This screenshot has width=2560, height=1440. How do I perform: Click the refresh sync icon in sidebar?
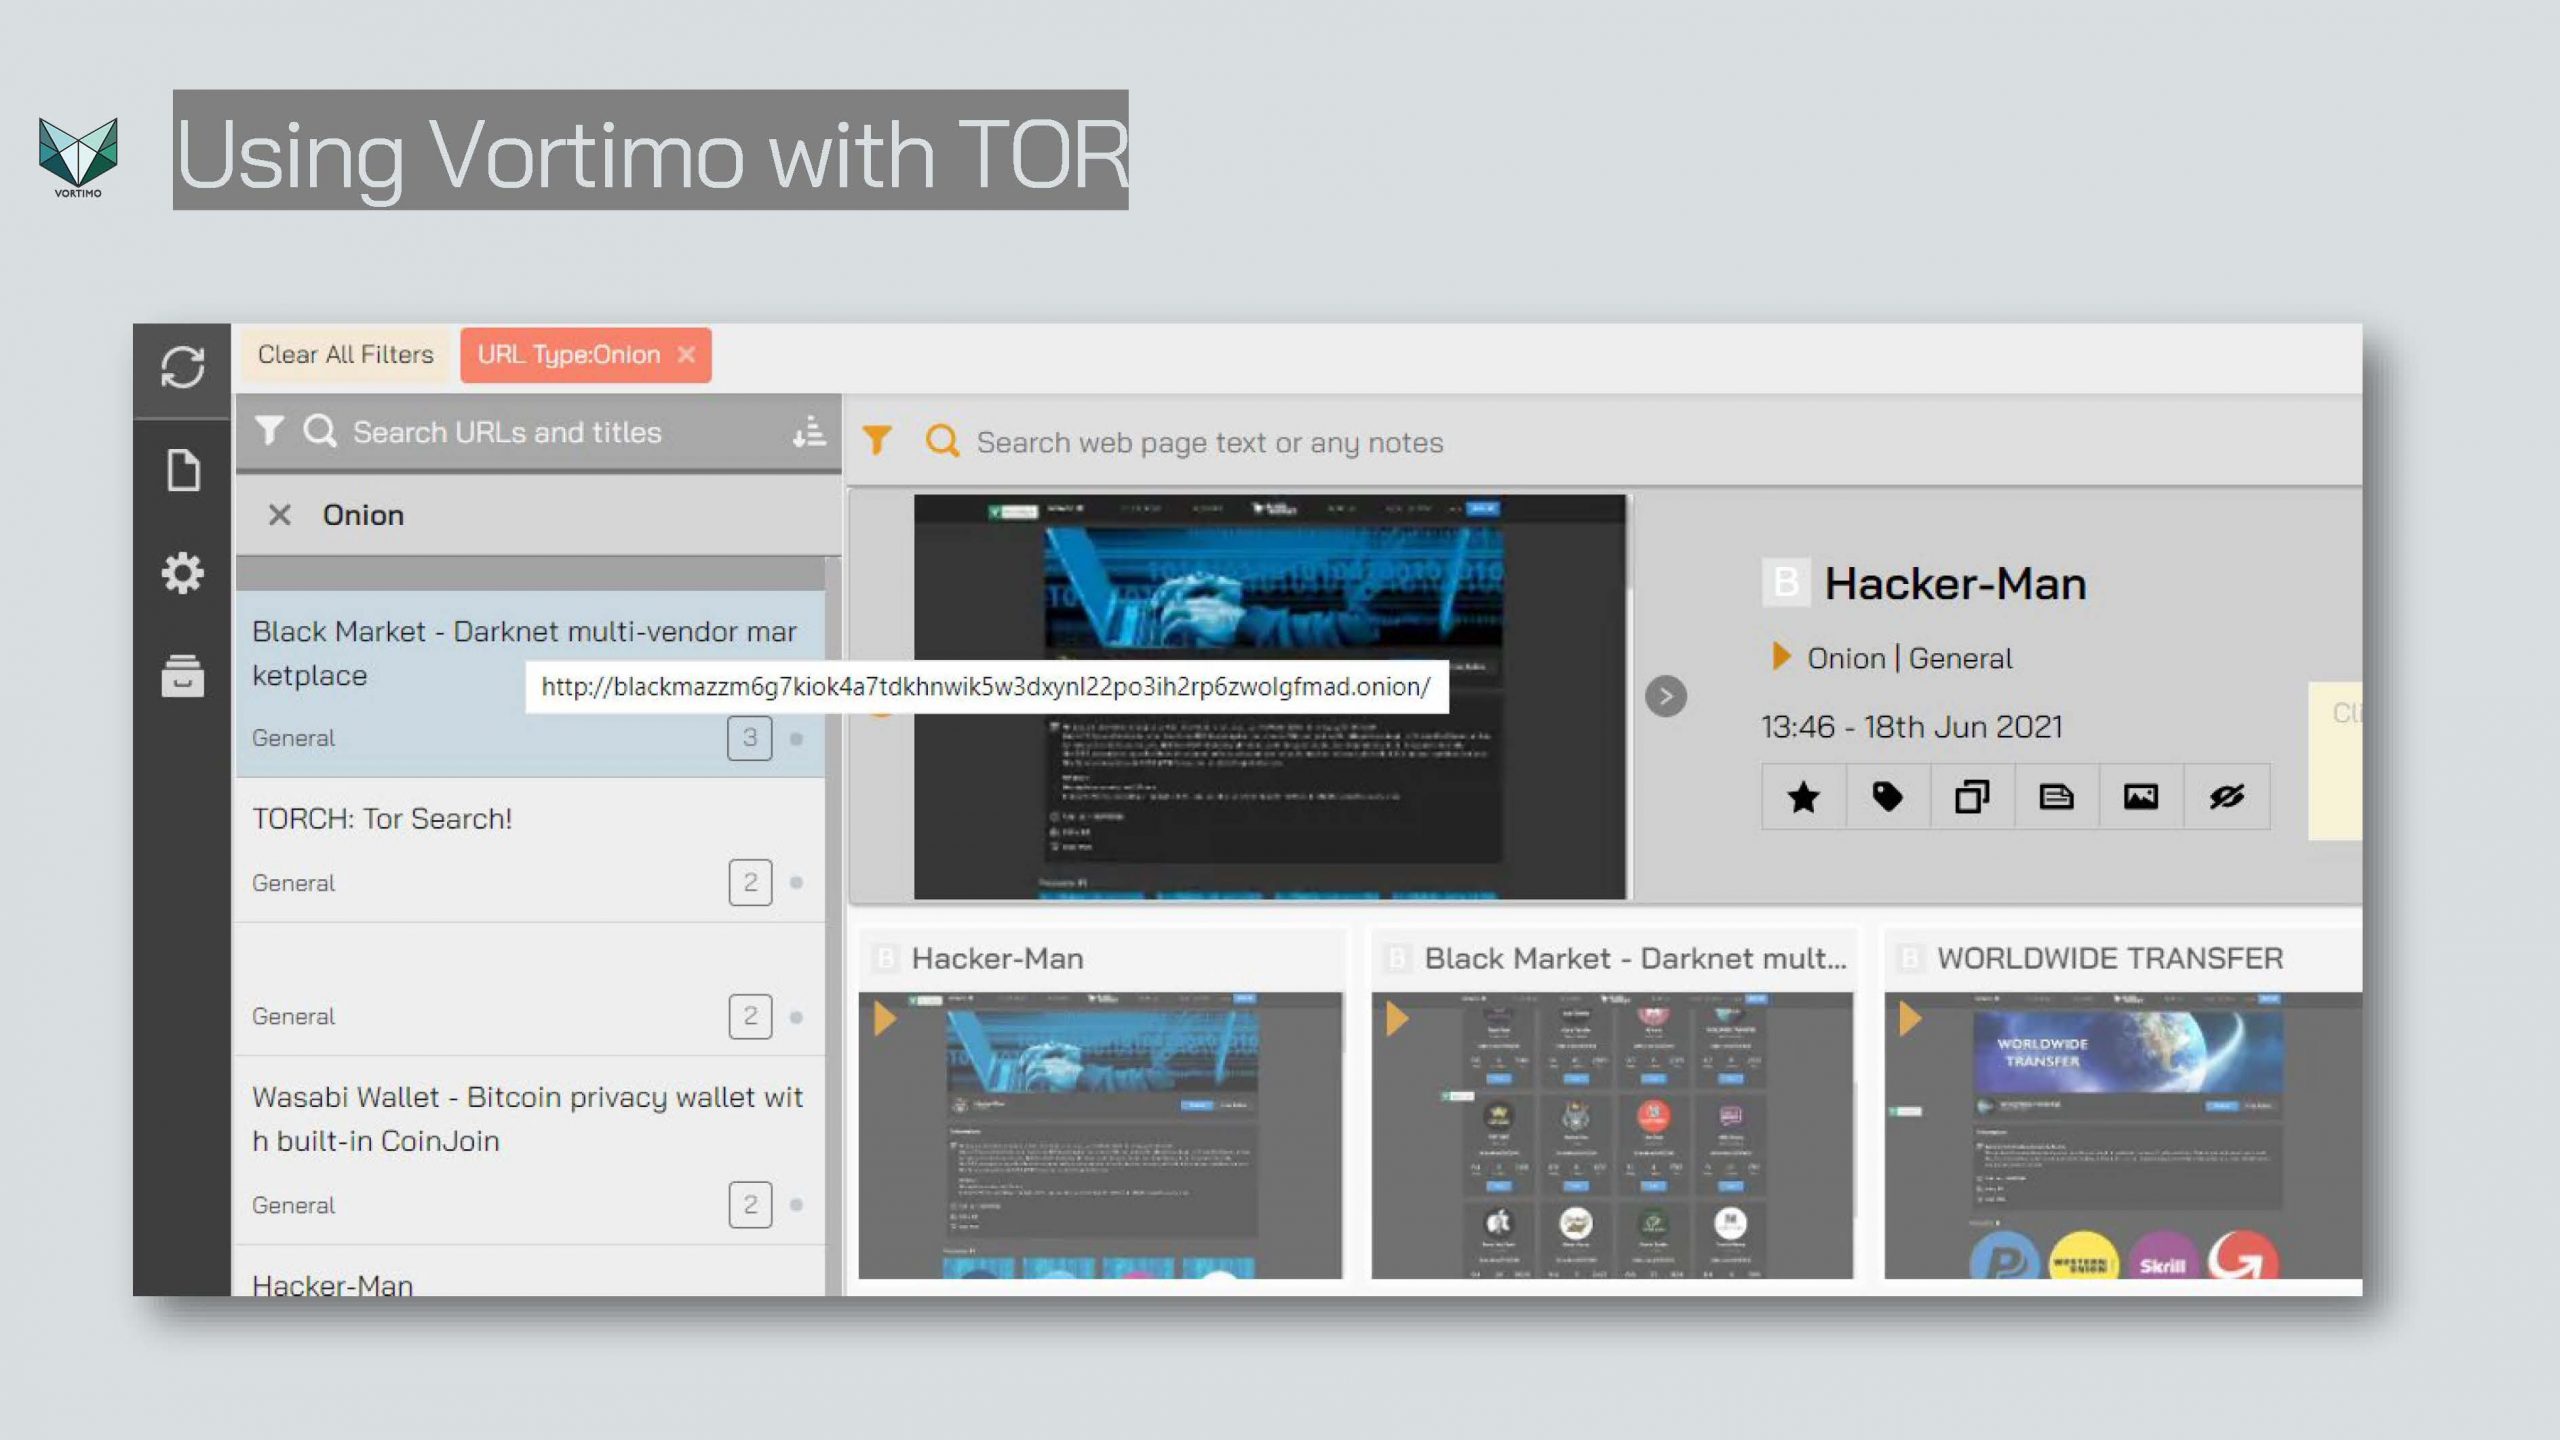tap(182, 367)
